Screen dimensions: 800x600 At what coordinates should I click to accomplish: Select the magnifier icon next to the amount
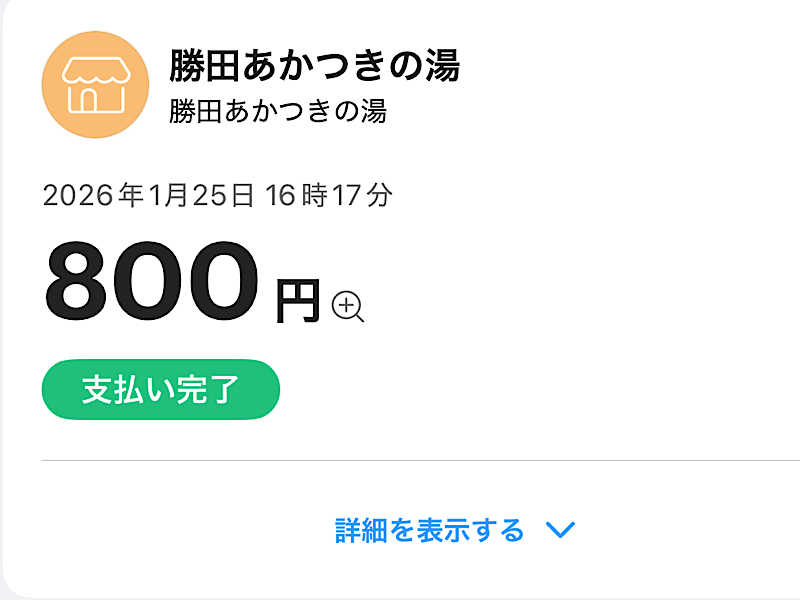coord(347,304)
